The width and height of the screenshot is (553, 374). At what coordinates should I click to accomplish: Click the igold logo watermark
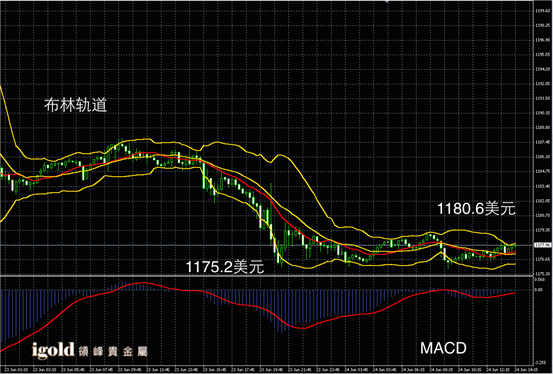53,350
